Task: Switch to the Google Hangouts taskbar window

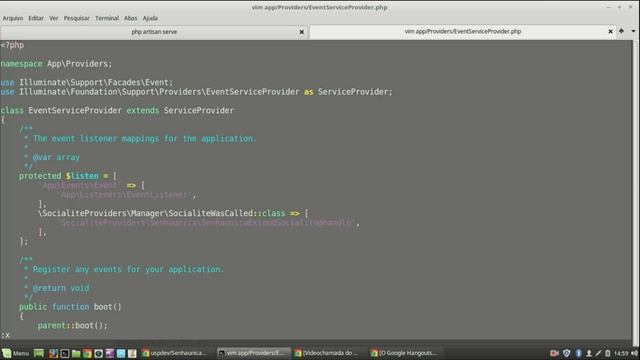Action: pos(404,353)
